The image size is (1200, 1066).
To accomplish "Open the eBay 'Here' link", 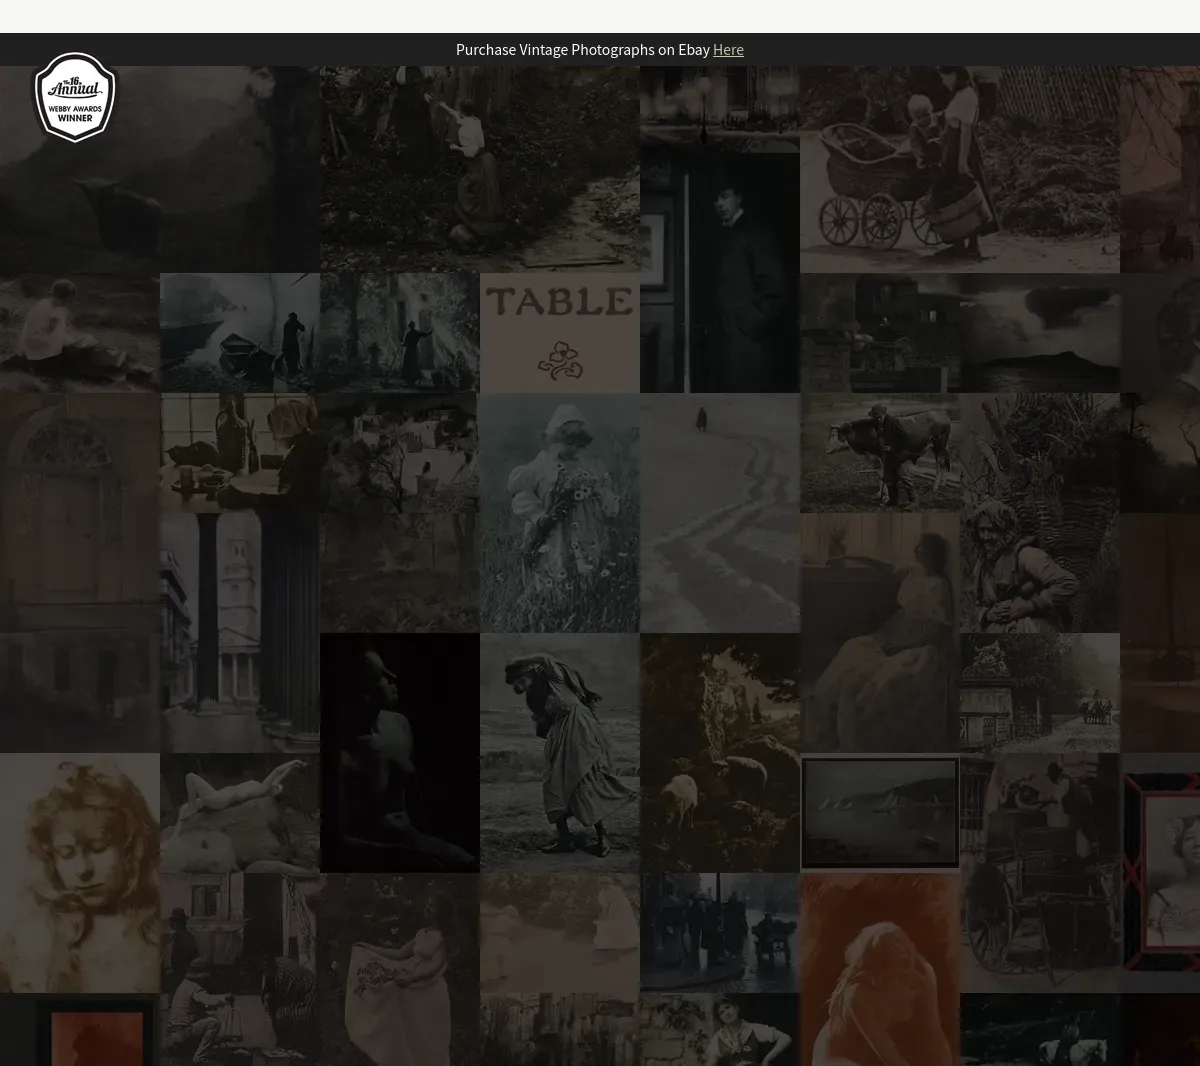I will tap(728, 49).
